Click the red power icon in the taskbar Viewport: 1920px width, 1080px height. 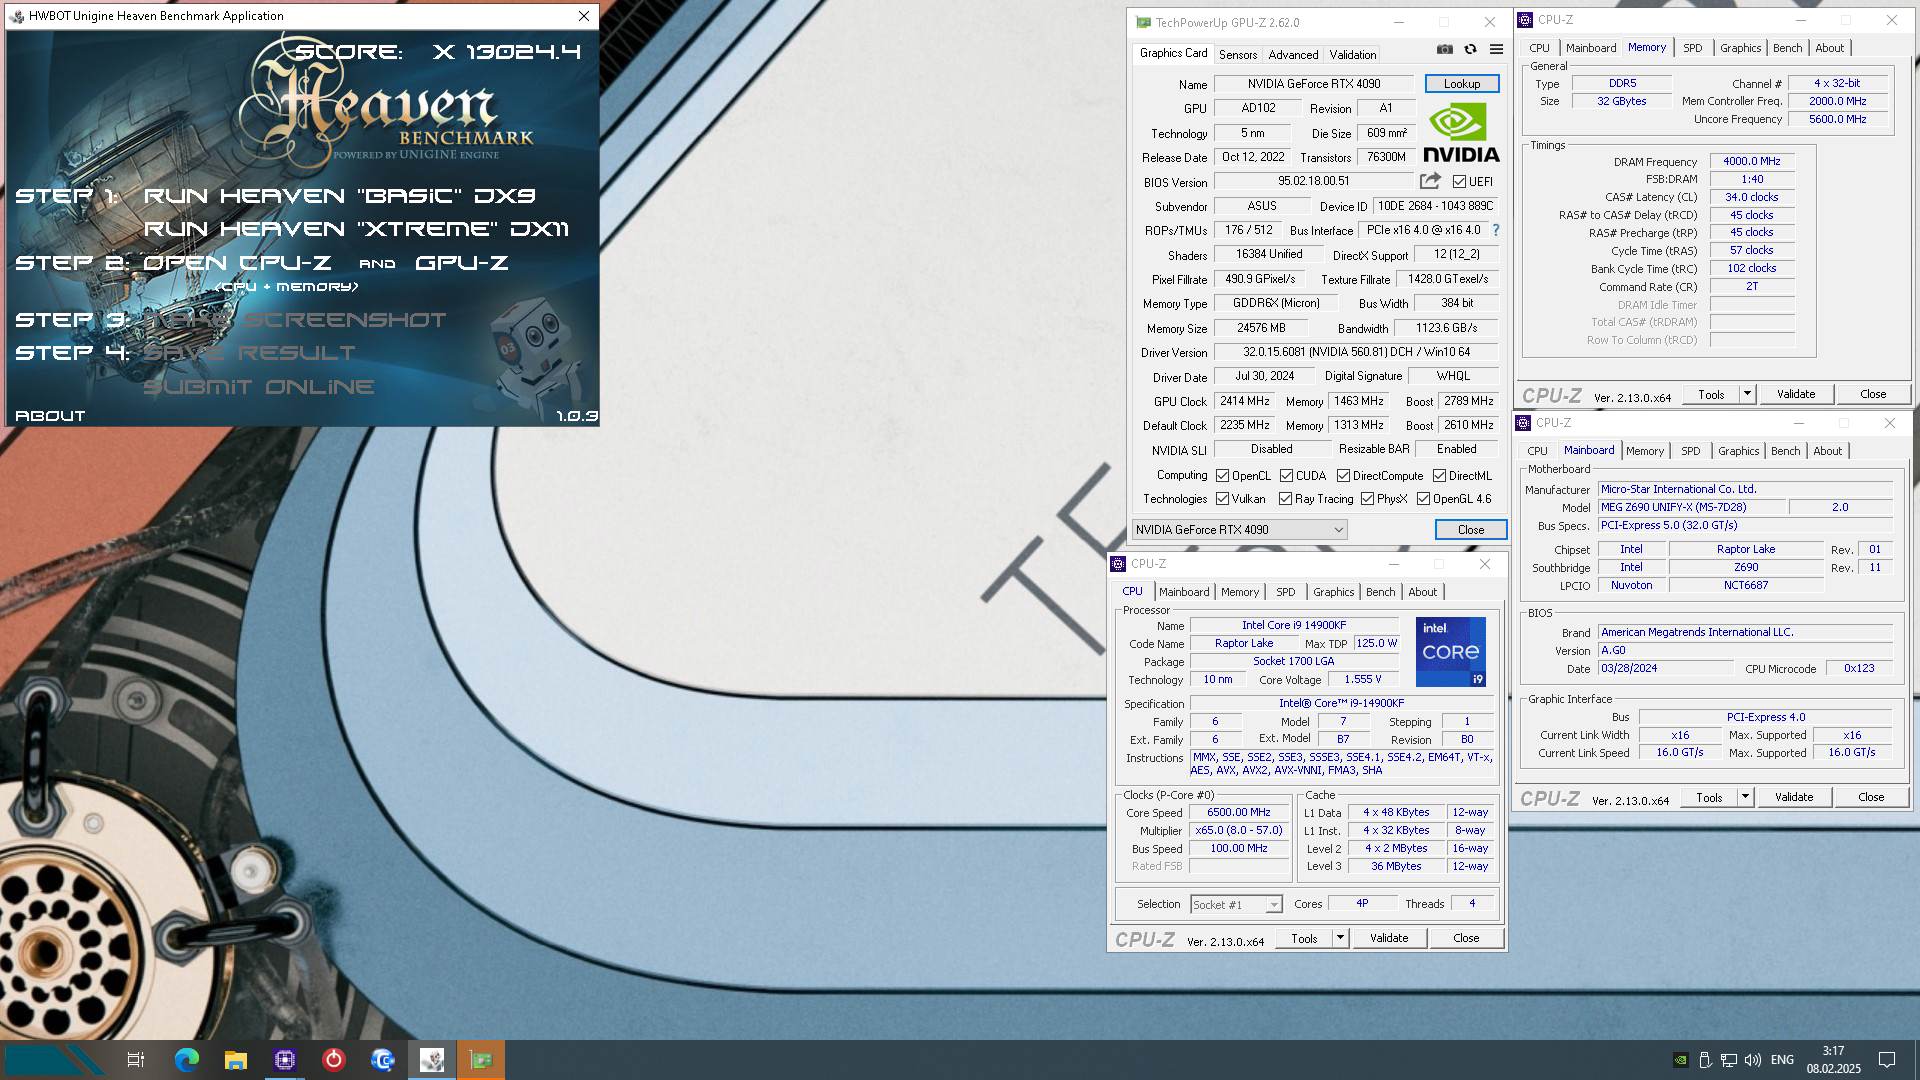(334, 1060)
